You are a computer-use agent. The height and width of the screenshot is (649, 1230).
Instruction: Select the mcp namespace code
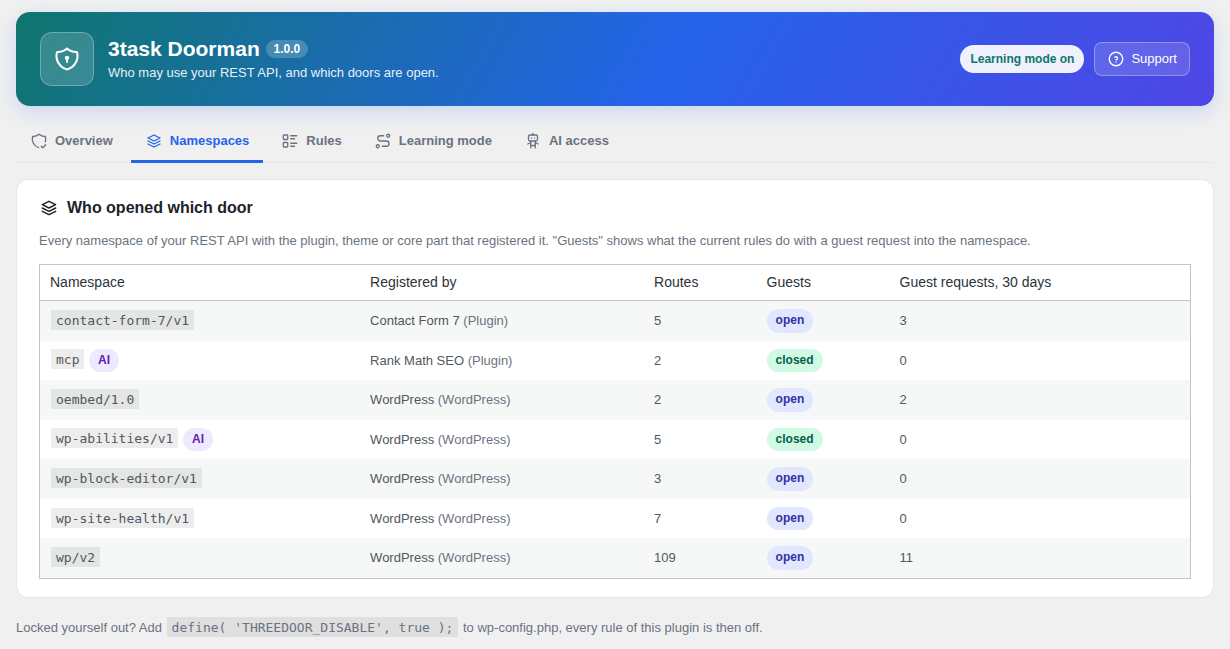pos(68,360)
